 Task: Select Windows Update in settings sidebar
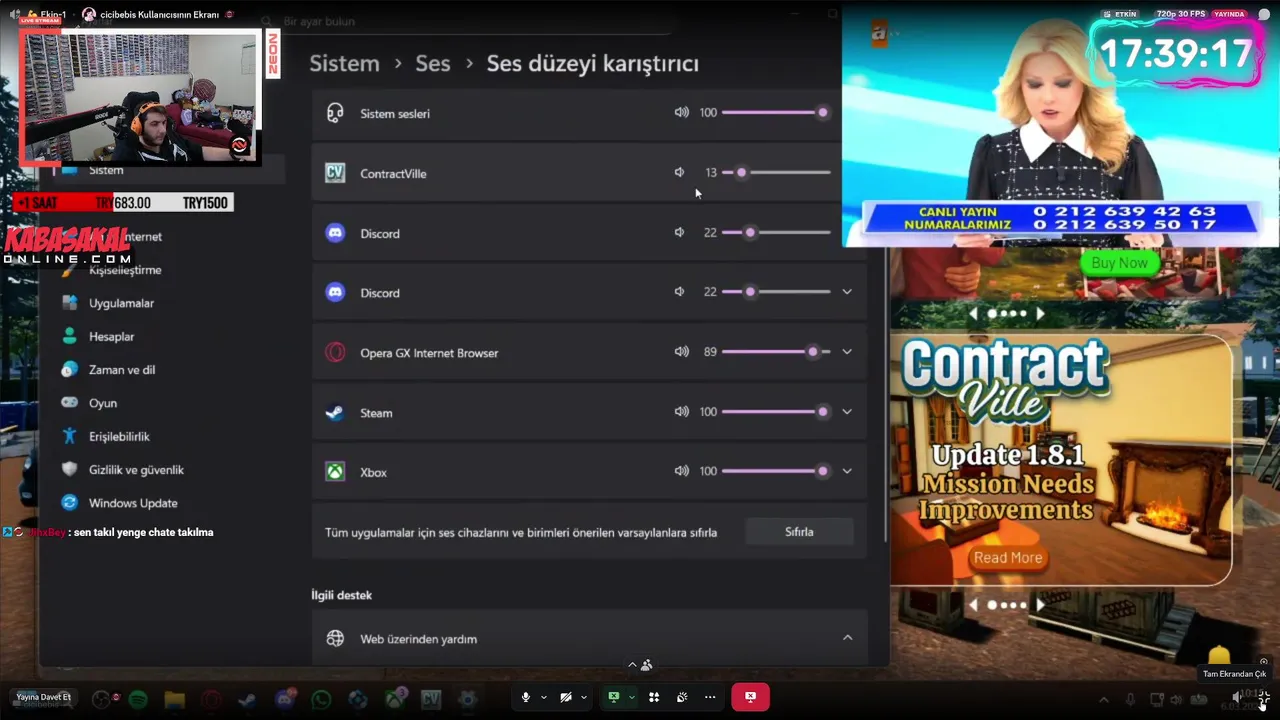click(x=133, y=502)
